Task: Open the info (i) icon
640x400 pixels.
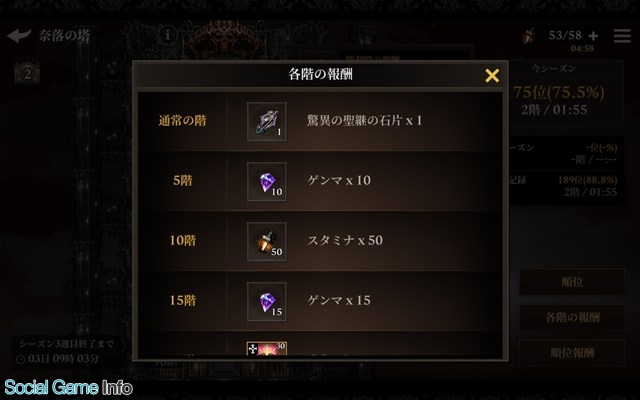Action: (167, 36)
